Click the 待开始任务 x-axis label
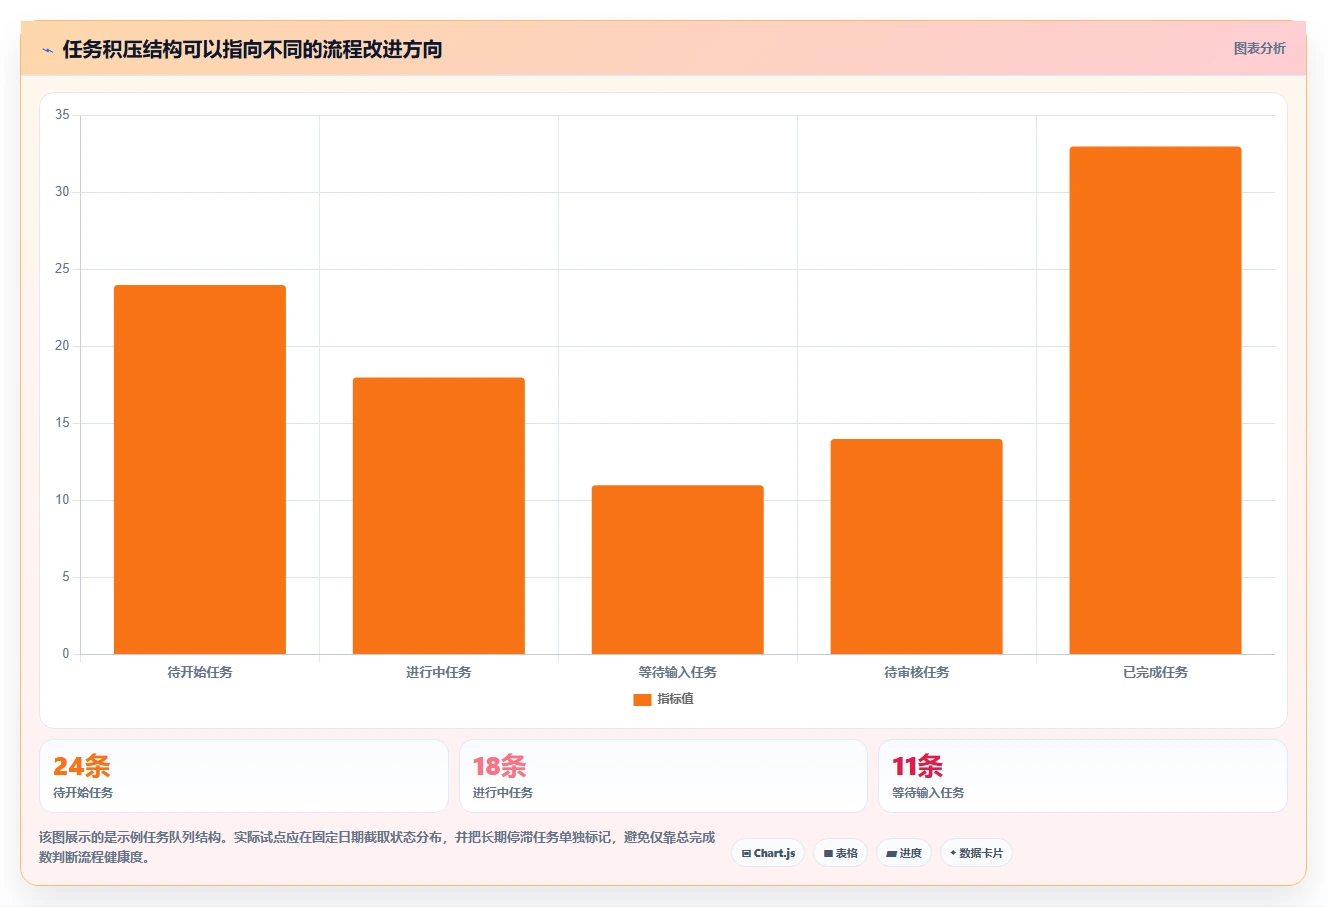This screenshot has width=1327, height=907. coord(200,673)
